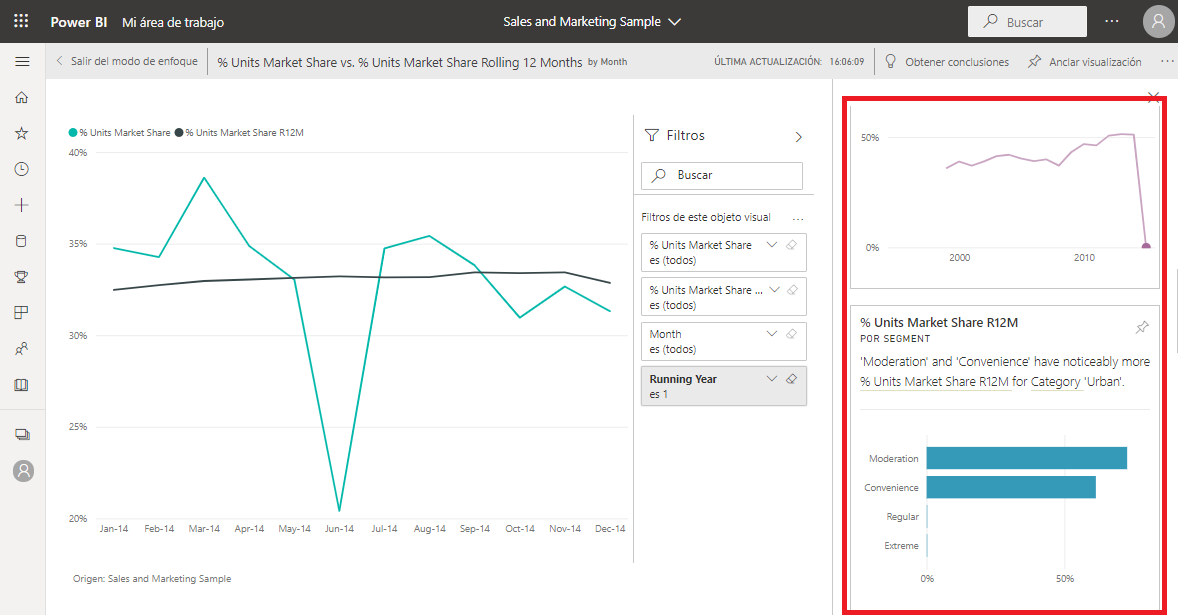Open the Apps icon in the sidebar

point(21,312)
